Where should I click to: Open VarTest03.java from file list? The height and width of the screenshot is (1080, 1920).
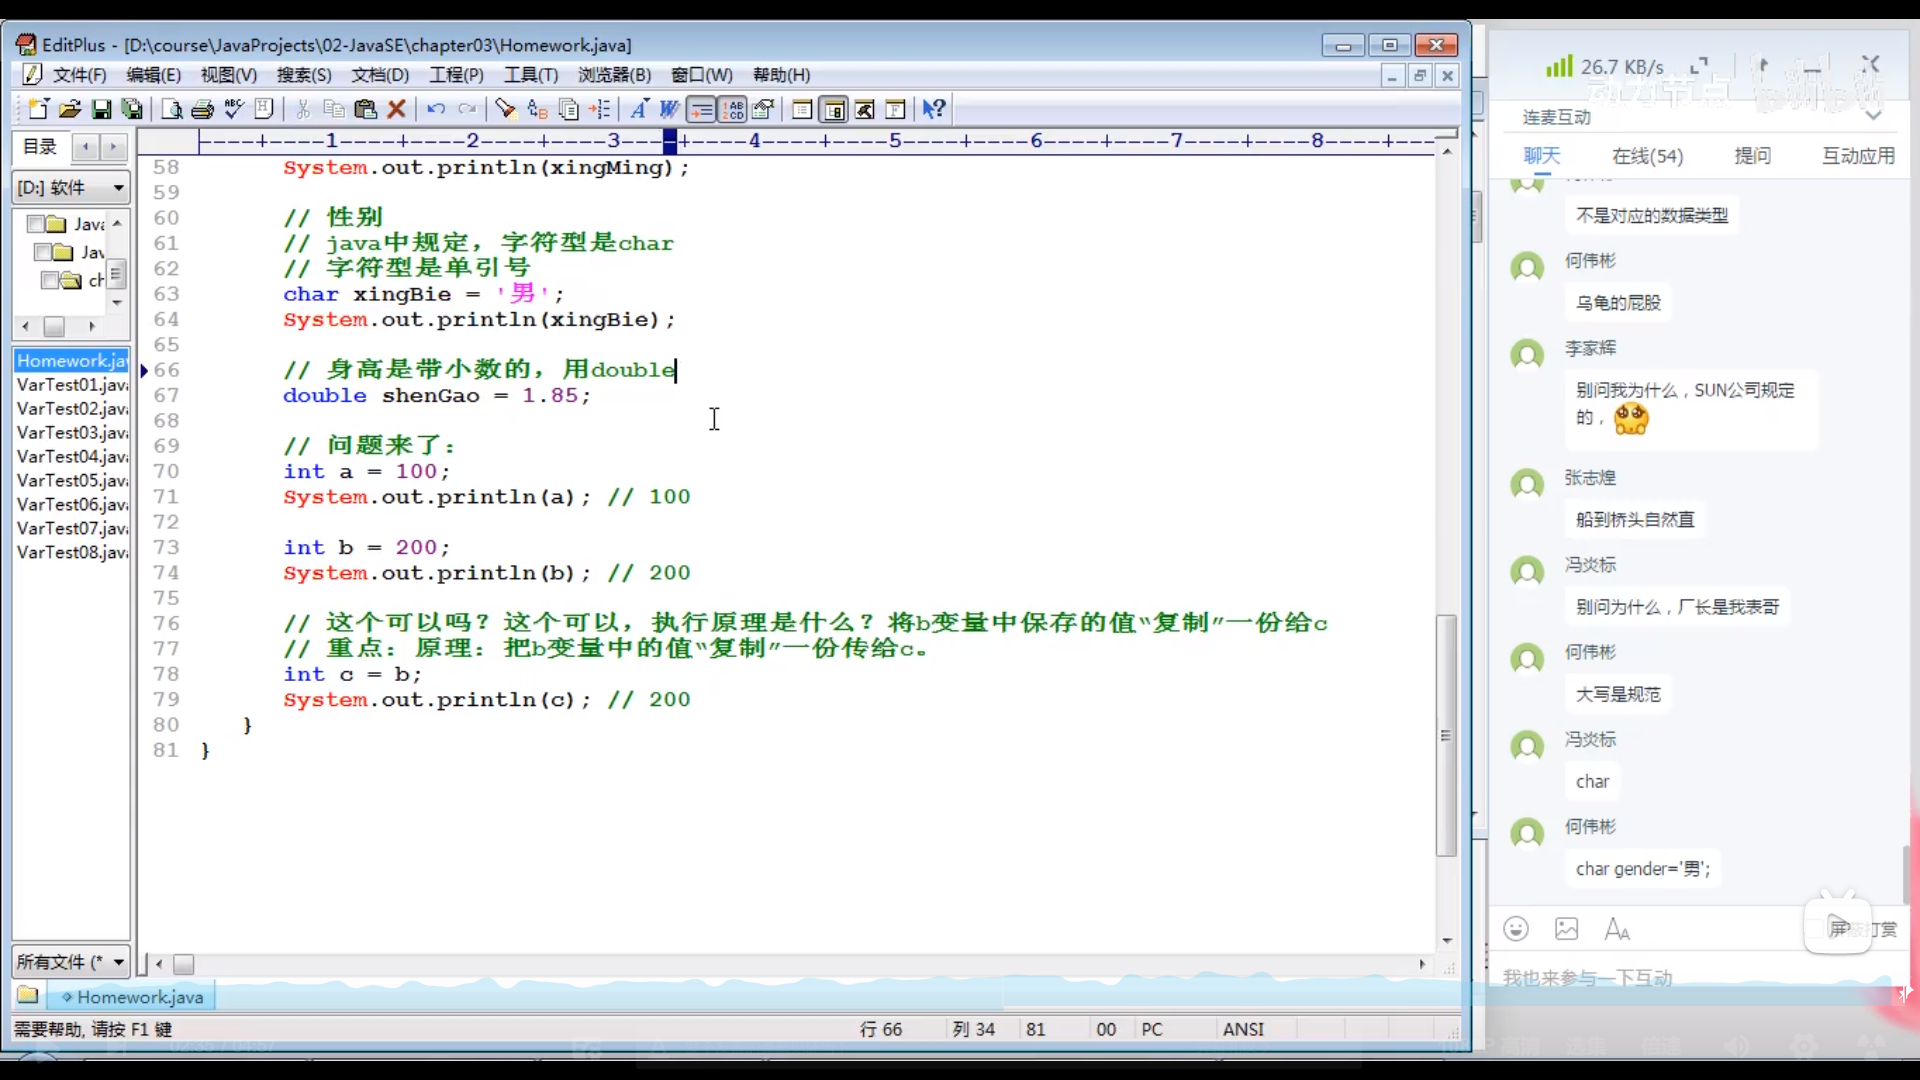click(x=71, y=433)
